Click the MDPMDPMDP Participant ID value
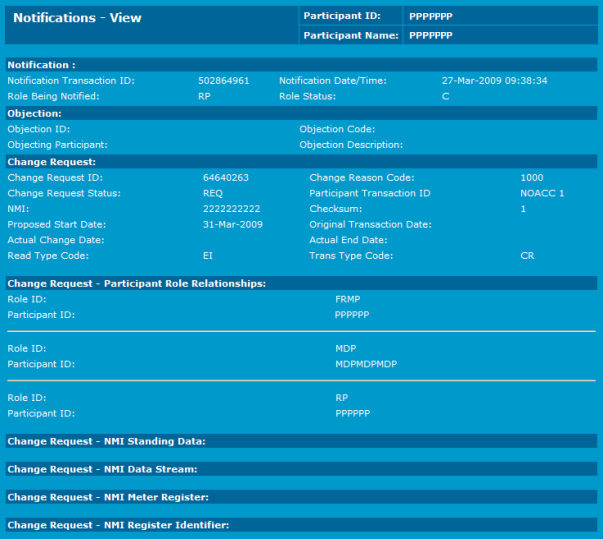 [x=366, y=364]
